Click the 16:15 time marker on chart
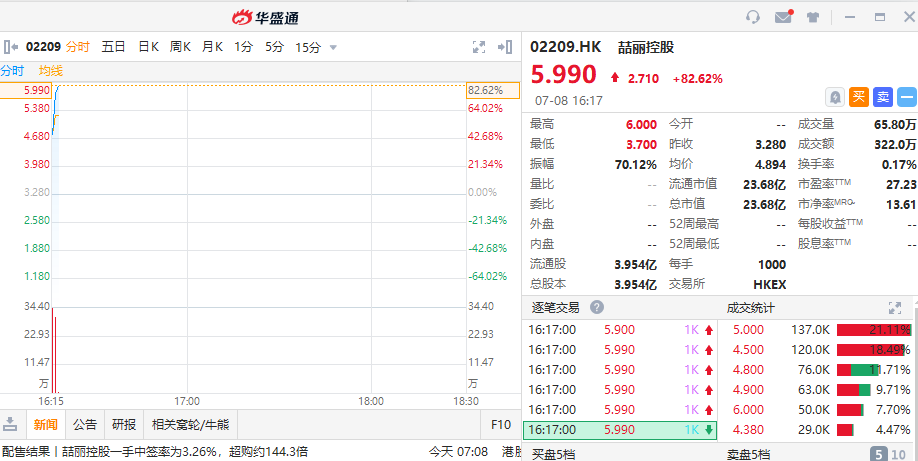Image resolution: width=918 pixels, height=461 pixels. coord(51,401)
